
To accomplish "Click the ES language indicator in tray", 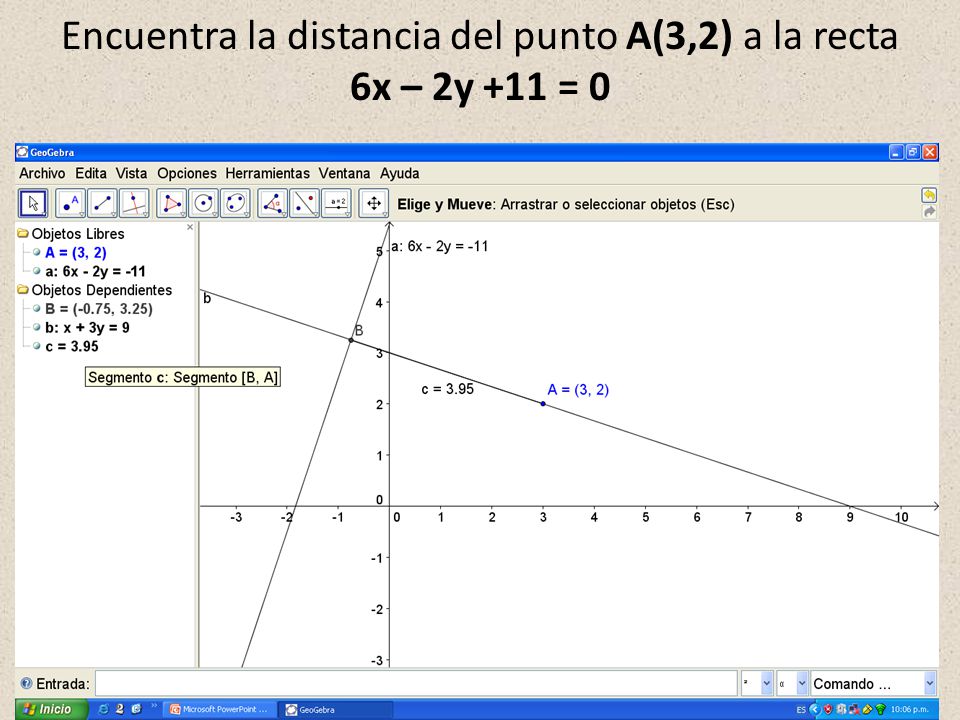I will (x=801, y=710).
